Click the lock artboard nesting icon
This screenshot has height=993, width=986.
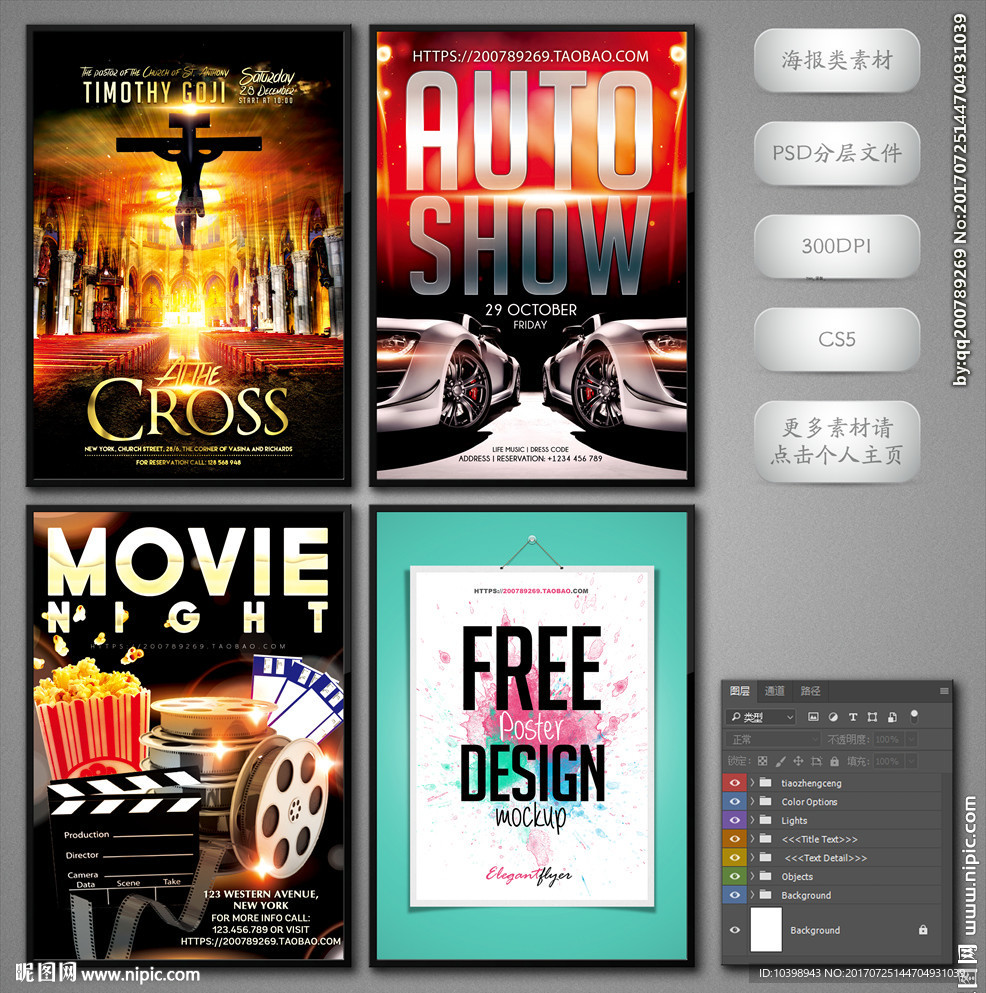coord(816,761)
